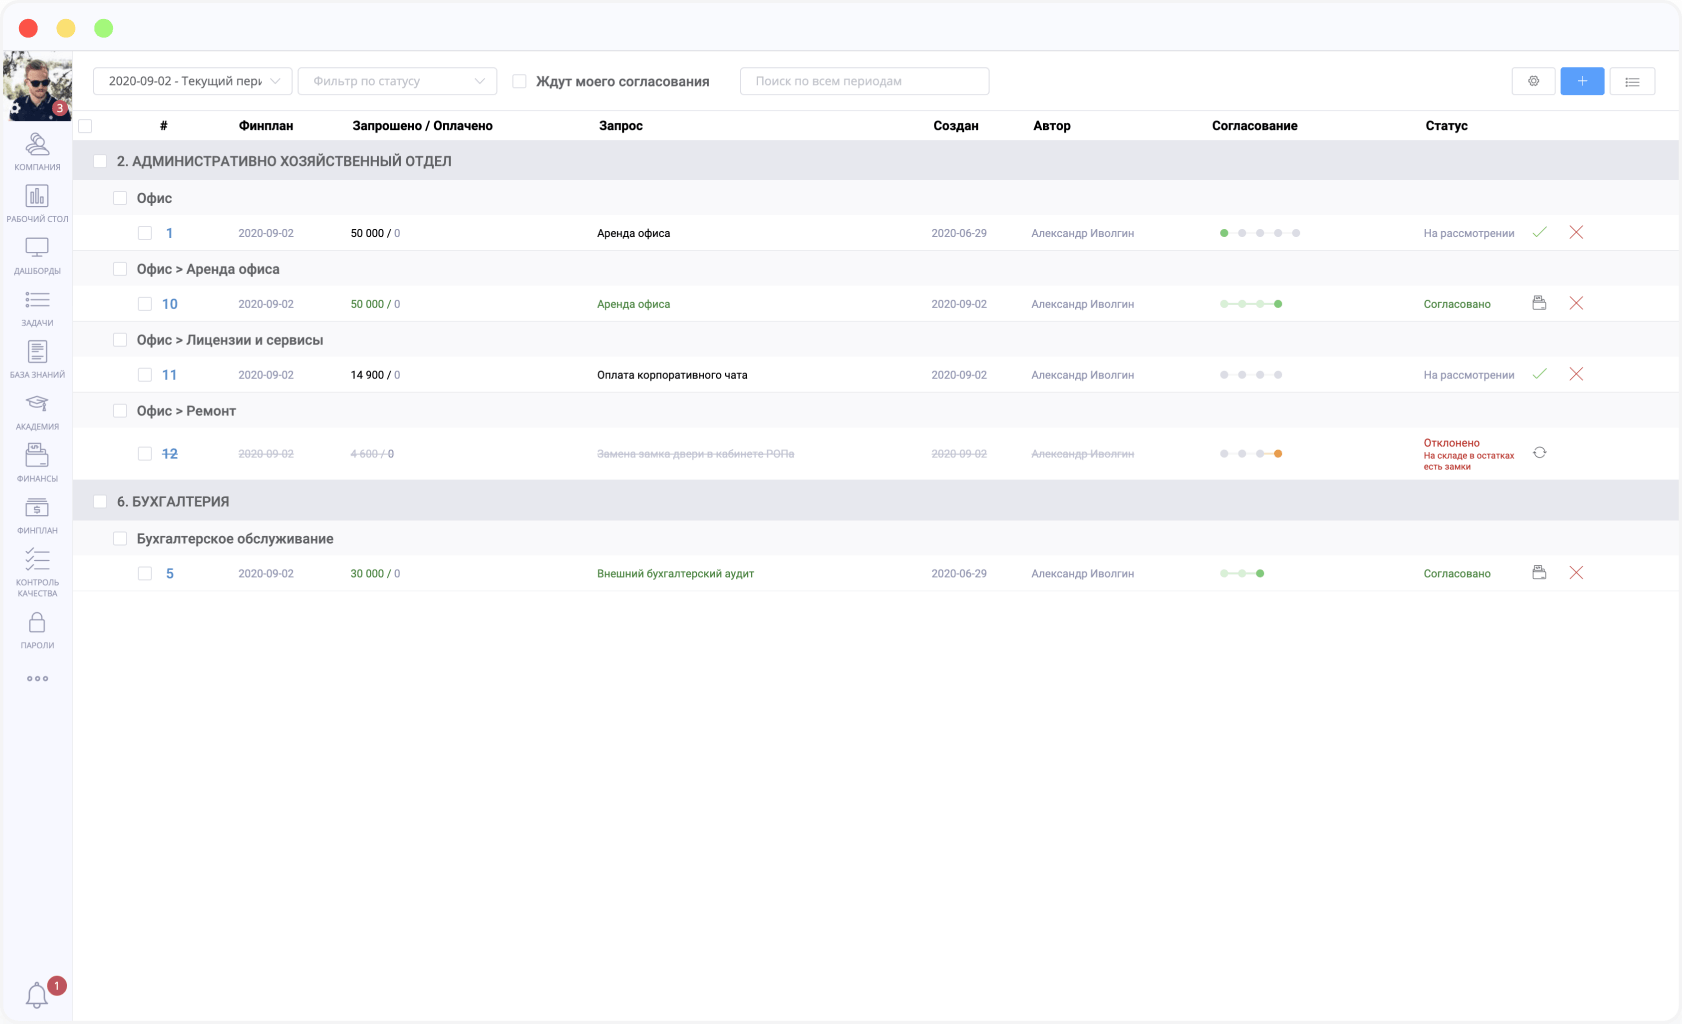The image size is (1682, 1024).
Task: Click the blue plus add button
Action: click(x=1582, y=81)
